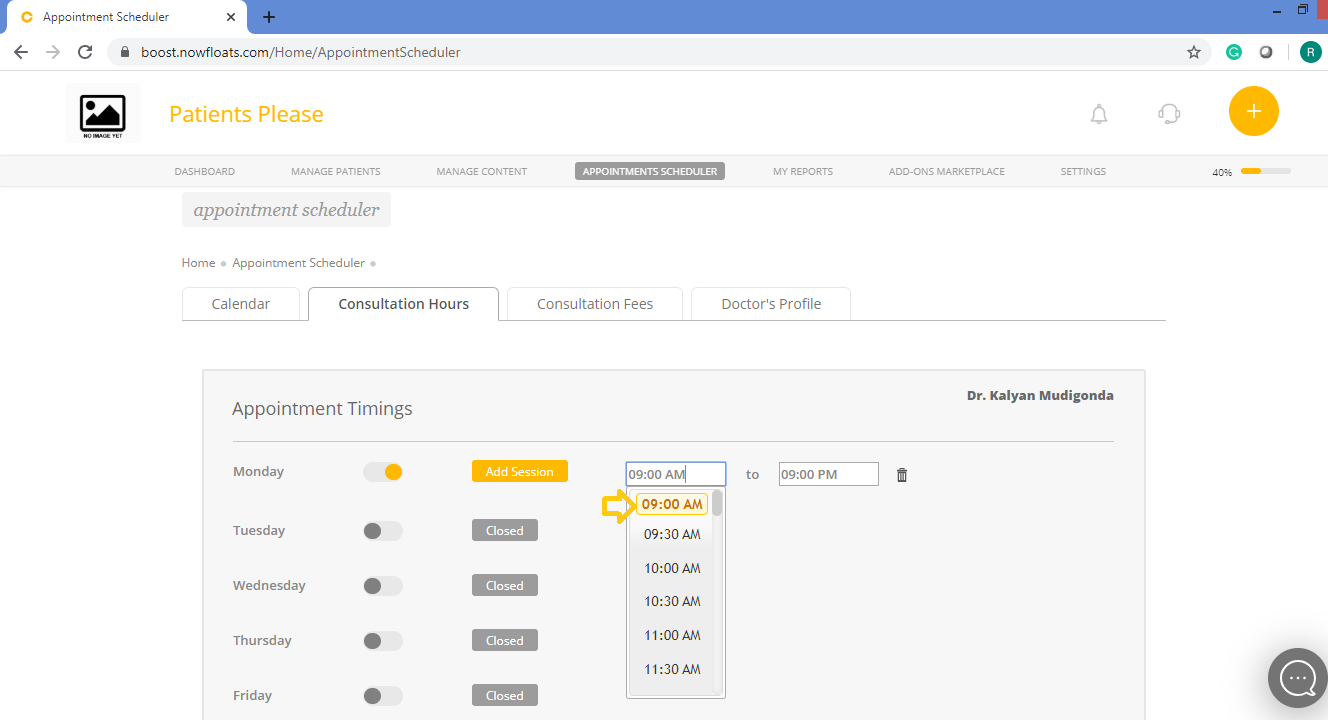Click the Appointment Scheduler breadcrumb
The image size is (1328, 720).
[298, 263]
